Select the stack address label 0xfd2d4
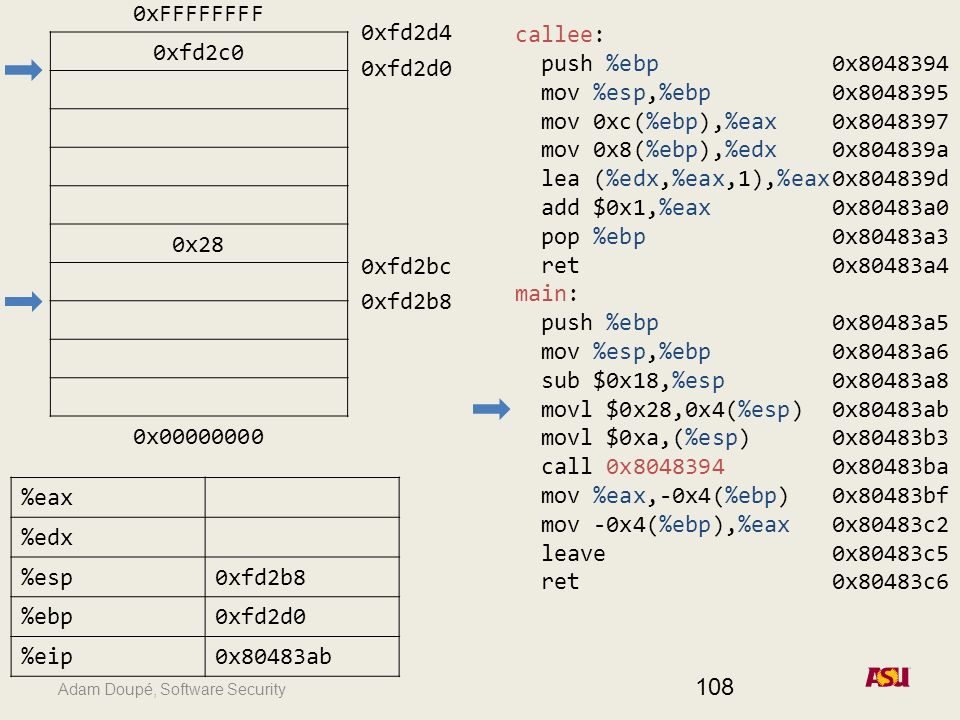This screenshot has height=720, width=960. pos(406,32)
